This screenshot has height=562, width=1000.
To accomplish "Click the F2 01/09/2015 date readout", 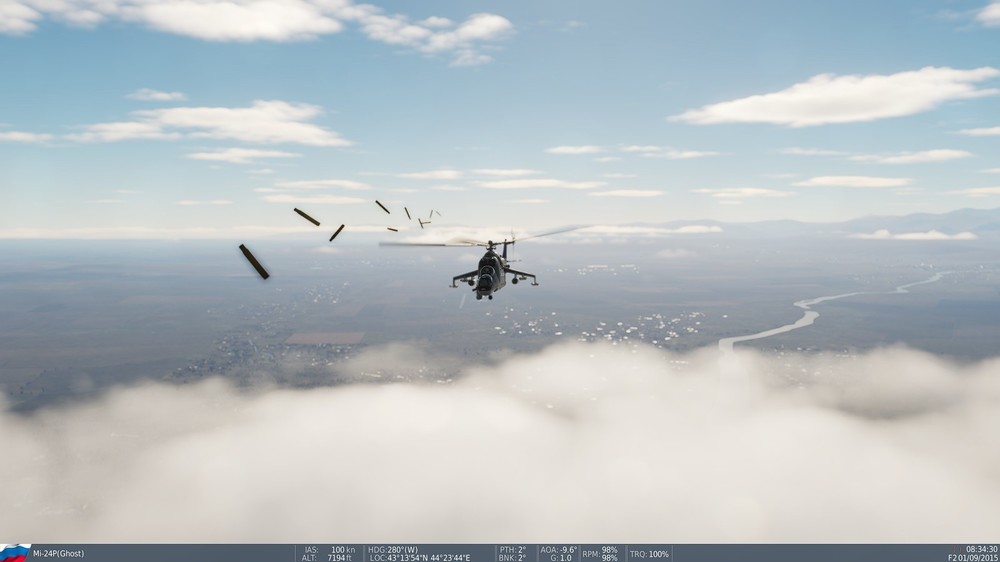I will point(973,558).
